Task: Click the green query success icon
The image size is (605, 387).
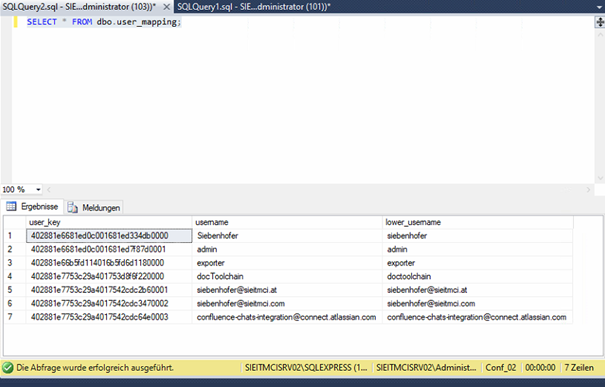Action: tap(7, 368)
